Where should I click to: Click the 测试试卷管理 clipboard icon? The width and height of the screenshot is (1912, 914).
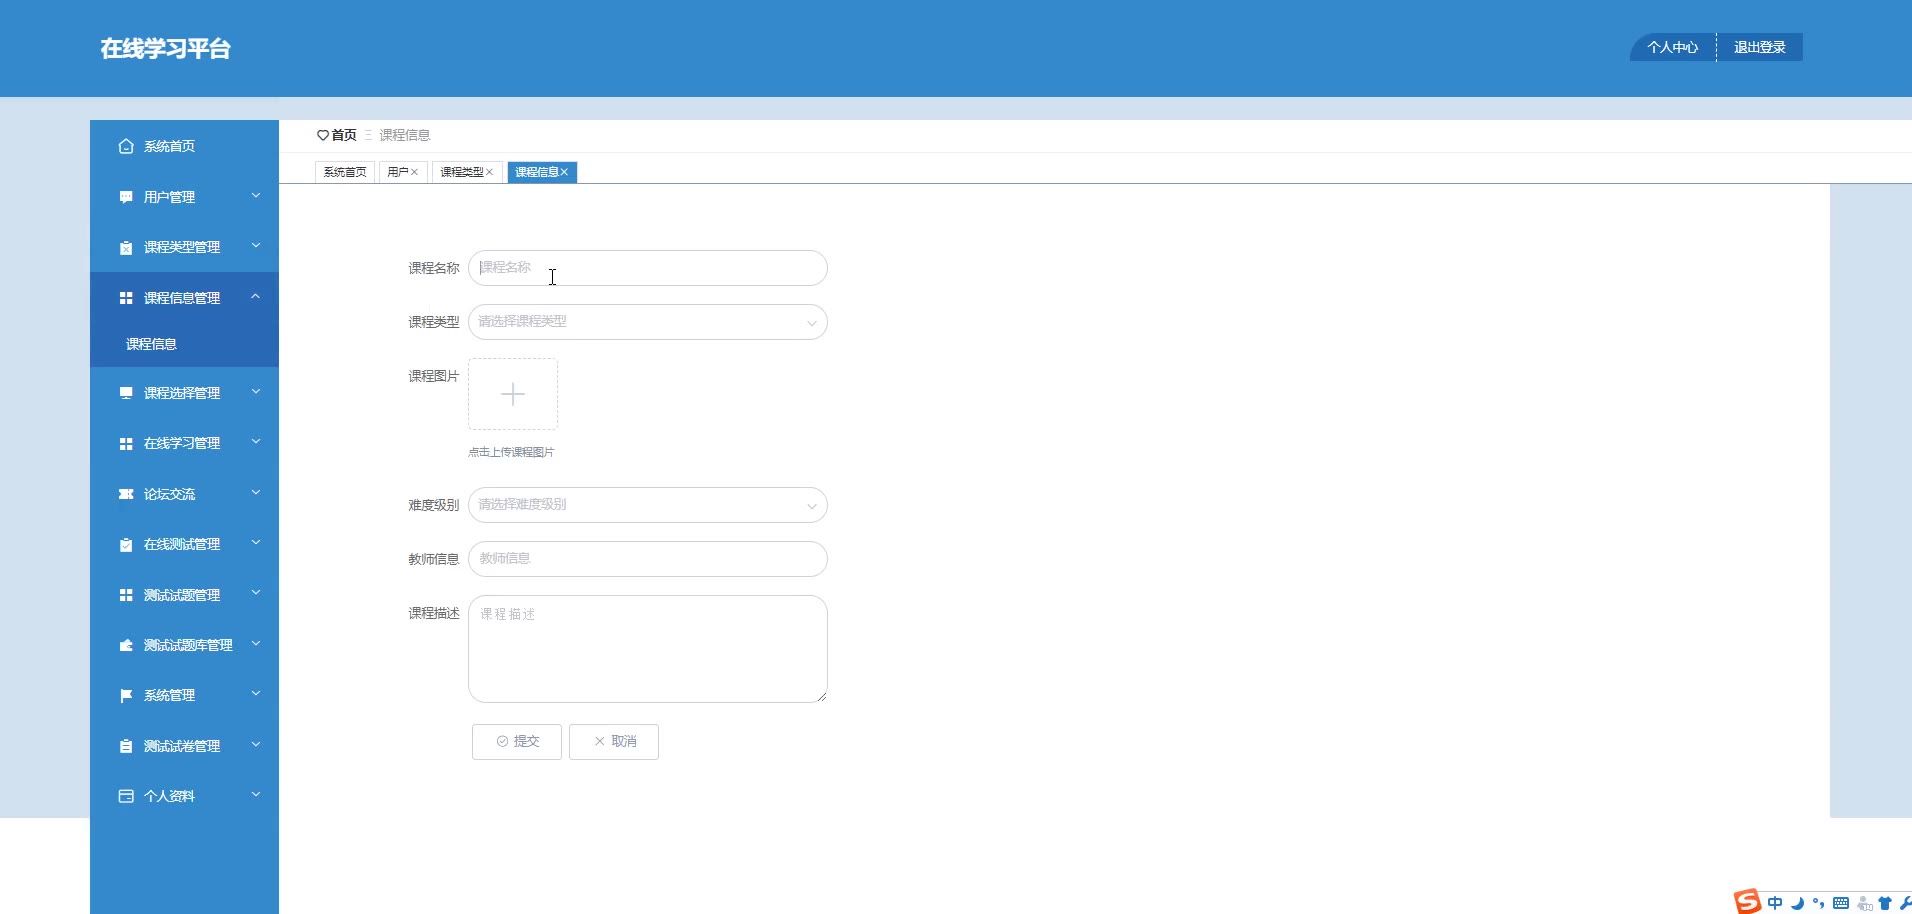coord(126,746)
